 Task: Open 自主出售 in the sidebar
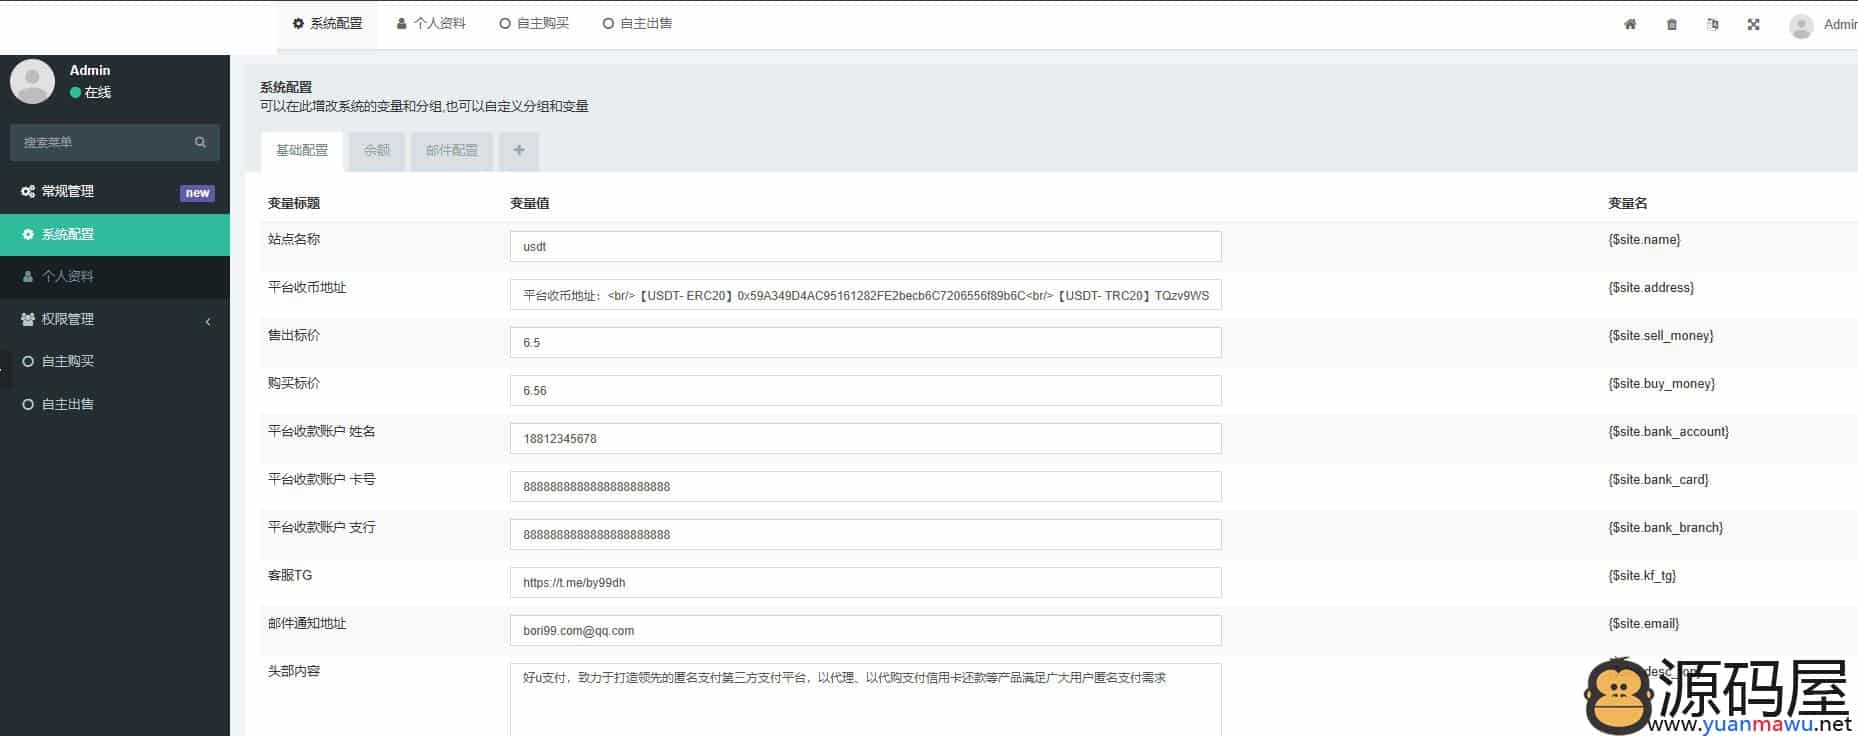(x=115, y=404)
